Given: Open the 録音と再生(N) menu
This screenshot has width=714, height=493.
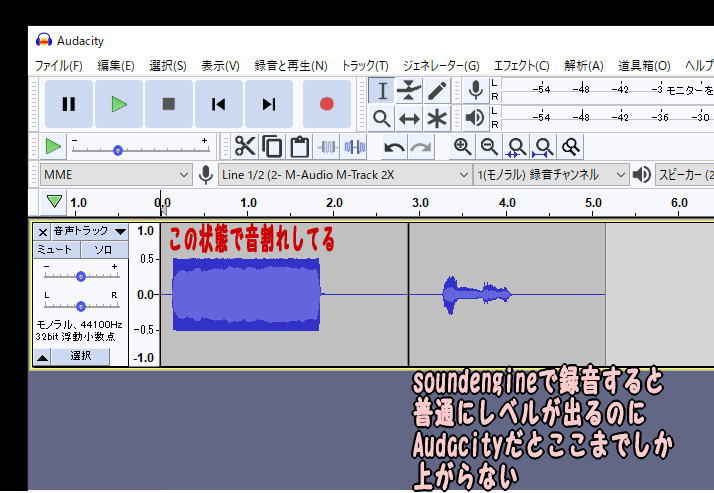Looking at the screenshot, I should click(x=291, y=66).
